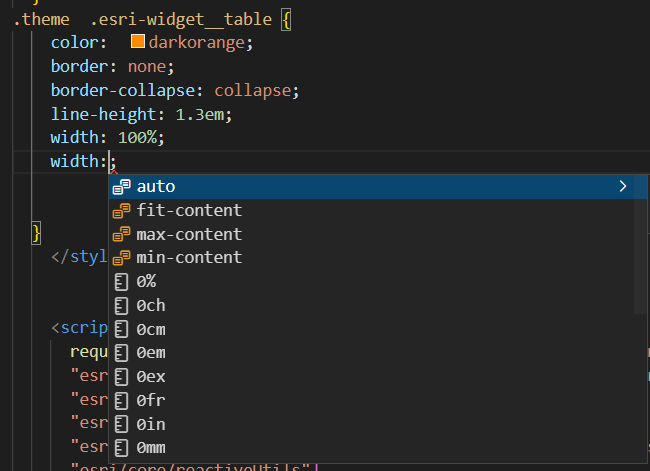This screenshot has width=650, height=471.
Task: Click the icon next to max-content
Action: (x=122, y=234)
